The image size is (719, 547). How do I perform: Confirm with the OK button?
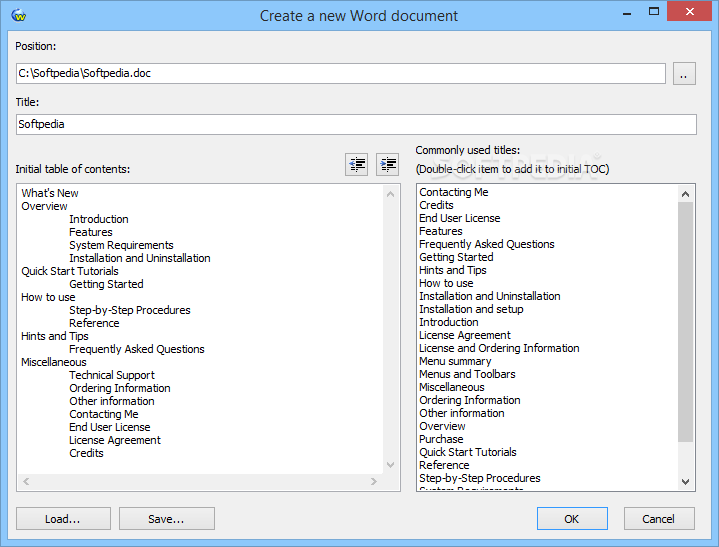point(572,519)
